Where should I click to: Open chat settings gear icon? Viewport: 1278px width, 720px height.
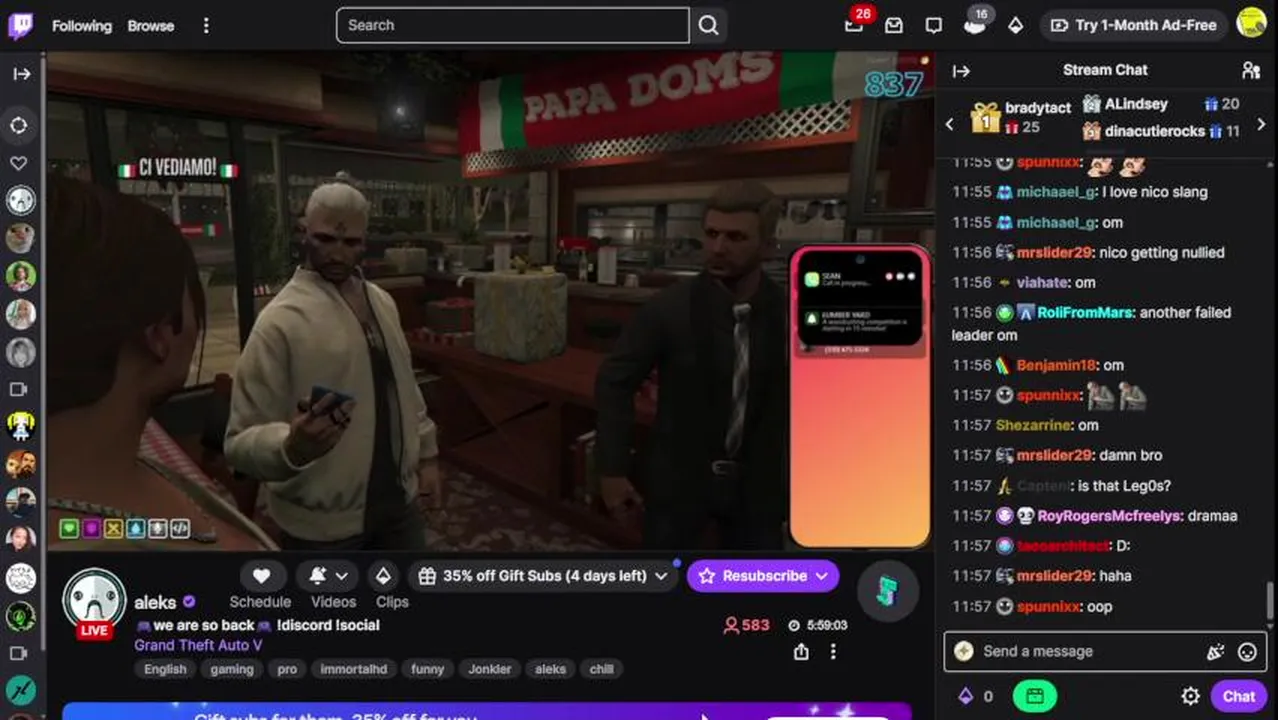click(1190, 696)
